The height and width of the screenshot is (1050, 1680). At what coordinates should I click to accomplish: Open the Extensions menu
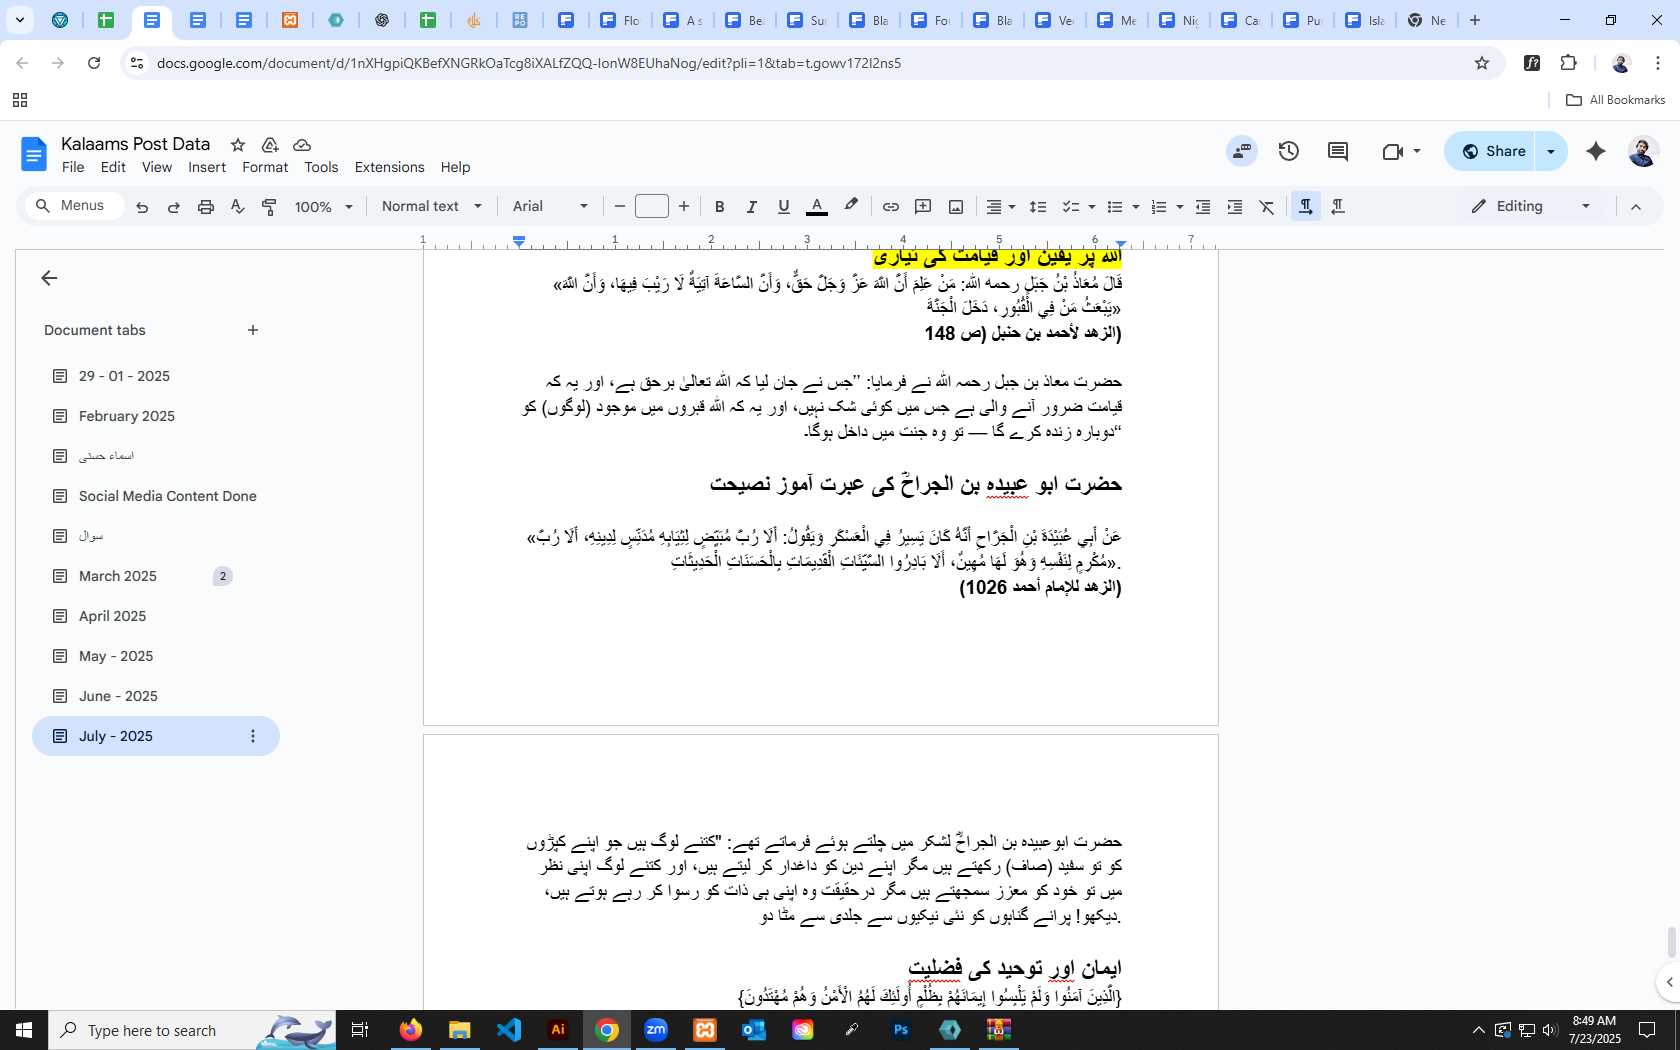pyautogui.click(x=389, y=167)
